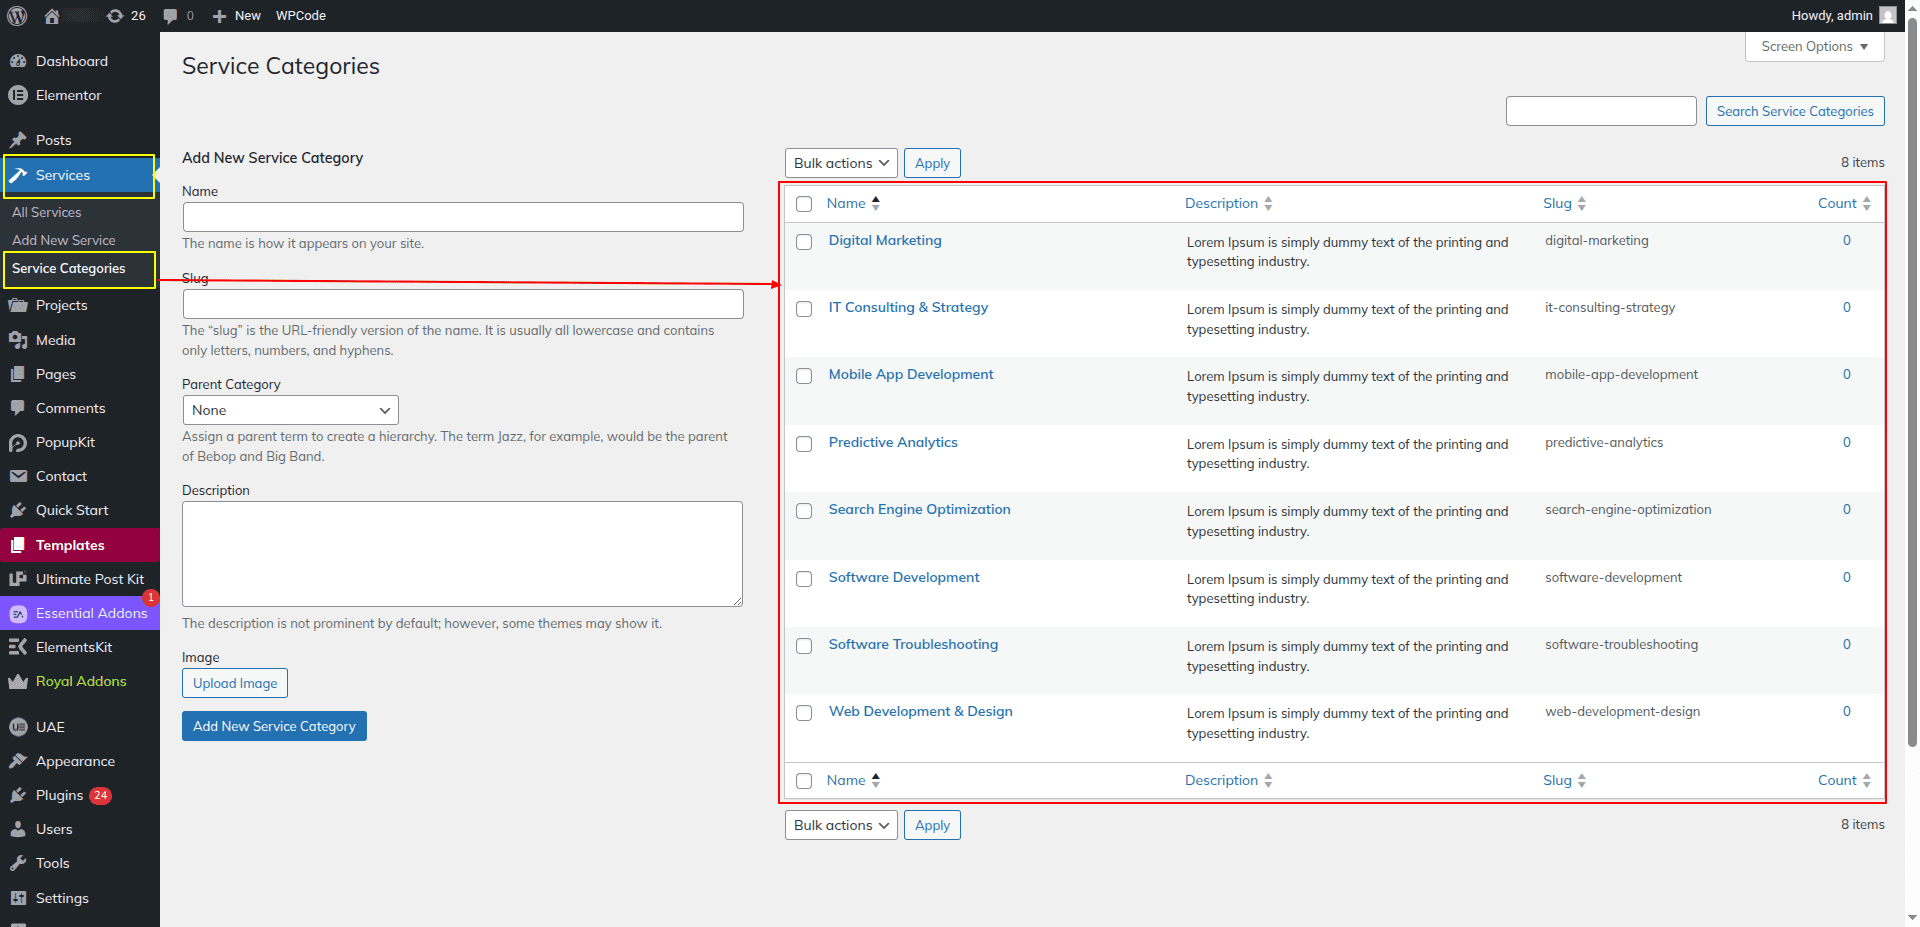
Task: Sort by the Slug column header
Action: pos(1564,203)
